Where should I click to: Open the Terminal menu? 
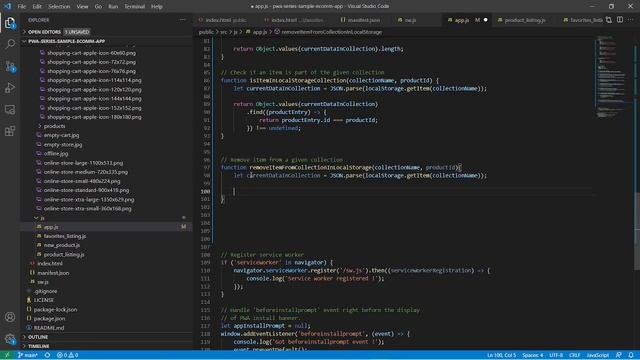(x=134, y=7)
